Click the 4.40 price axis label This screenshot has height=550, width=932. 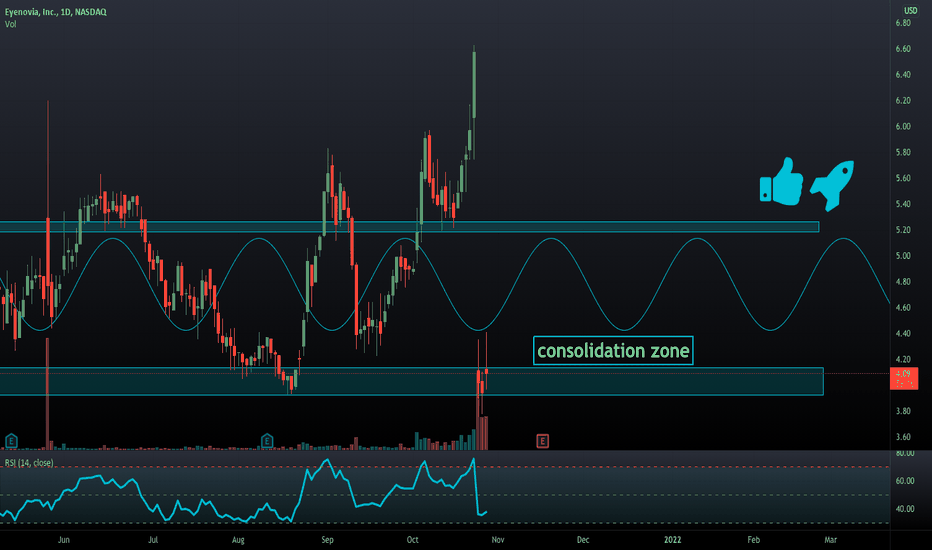[903, 334]
